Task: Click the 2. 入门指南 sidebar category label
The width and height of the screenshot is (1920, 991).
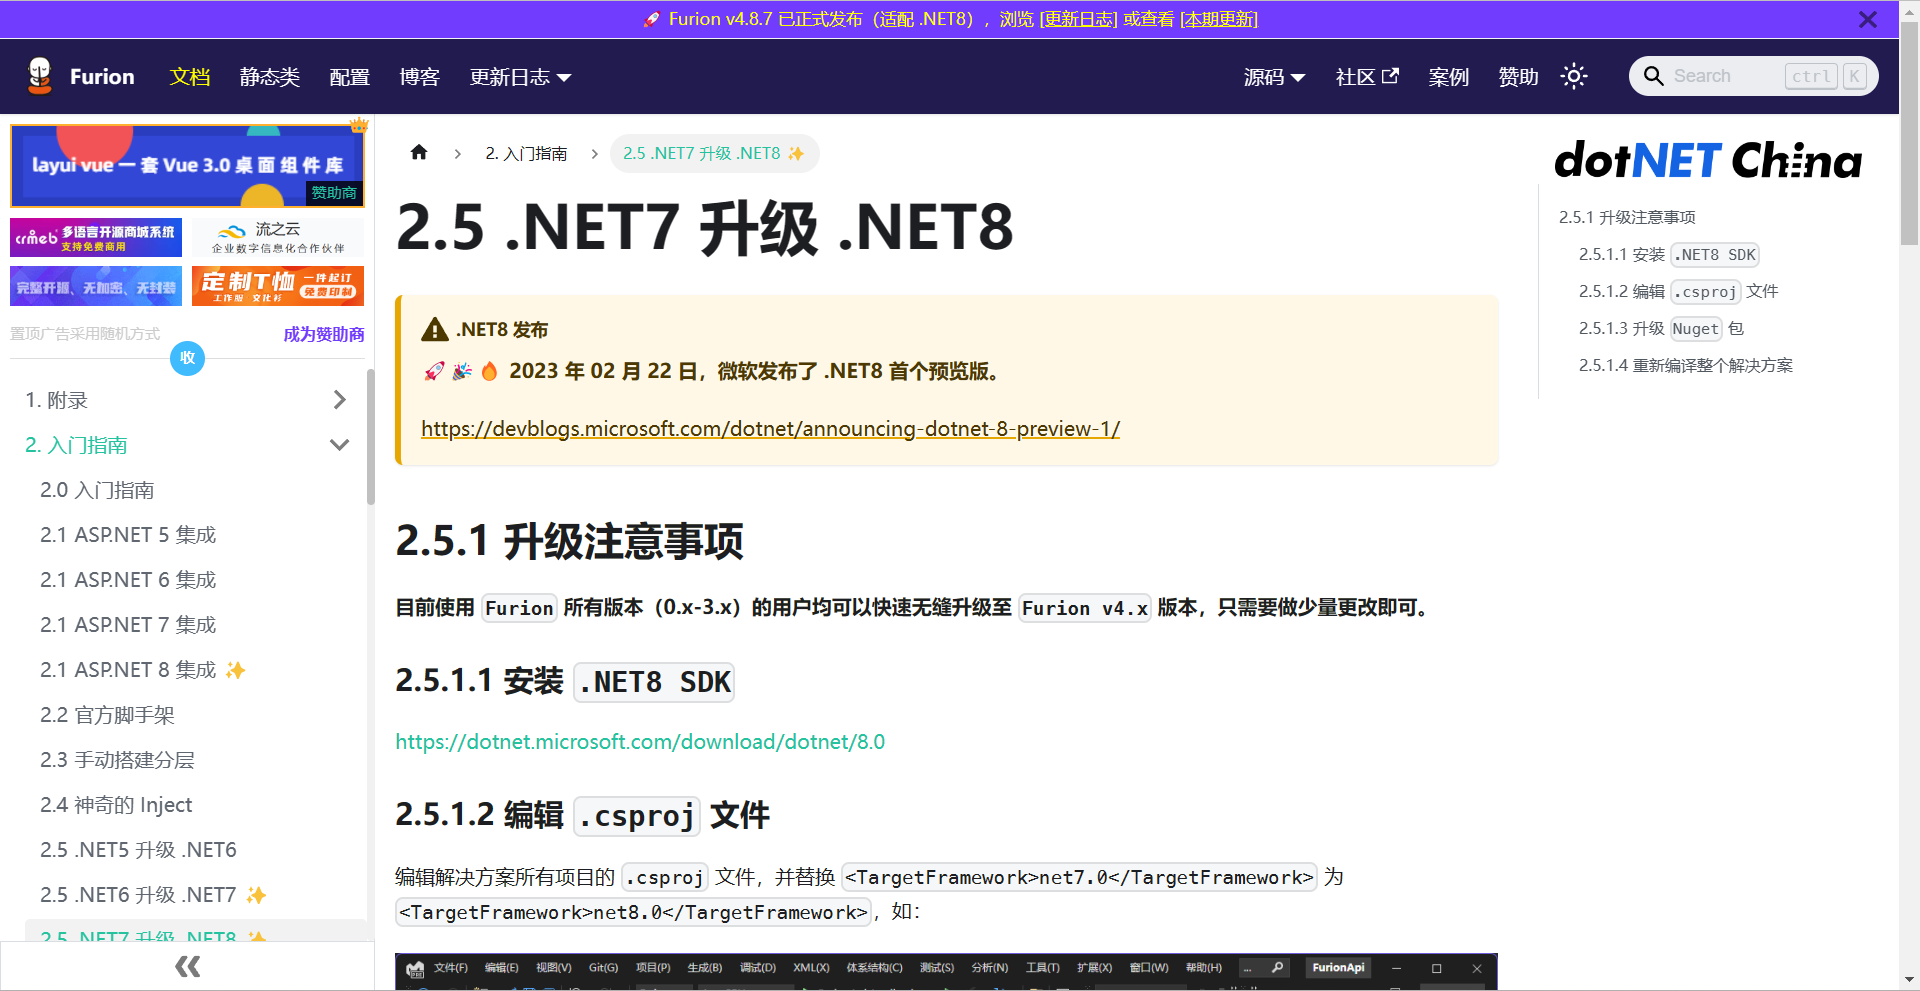Action: (x=76, y=445)
